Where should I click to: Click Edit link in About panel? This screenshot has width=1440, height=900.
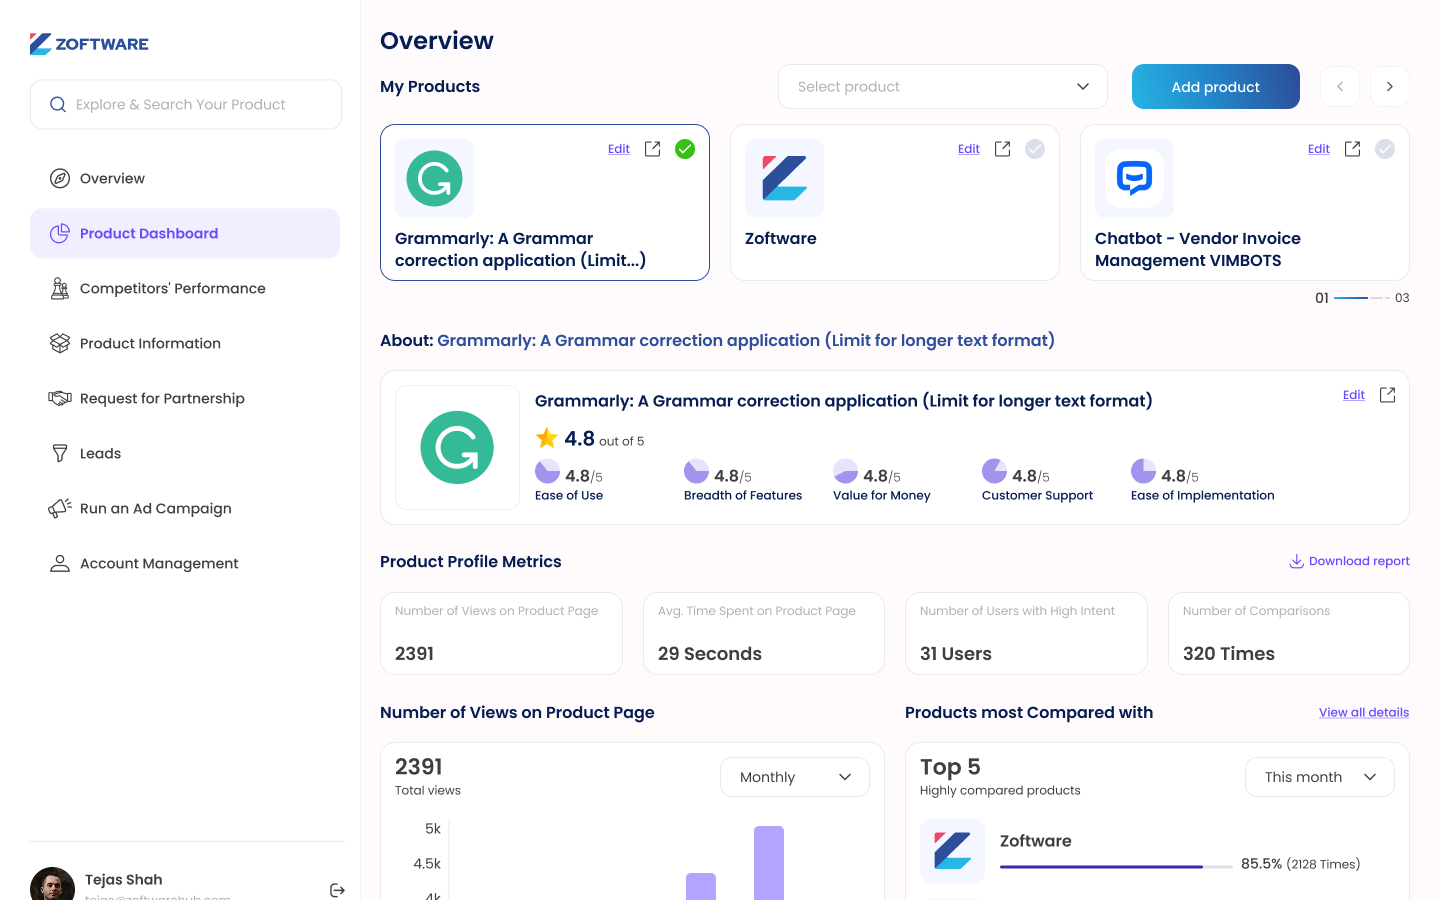[x=1354, y=395]
